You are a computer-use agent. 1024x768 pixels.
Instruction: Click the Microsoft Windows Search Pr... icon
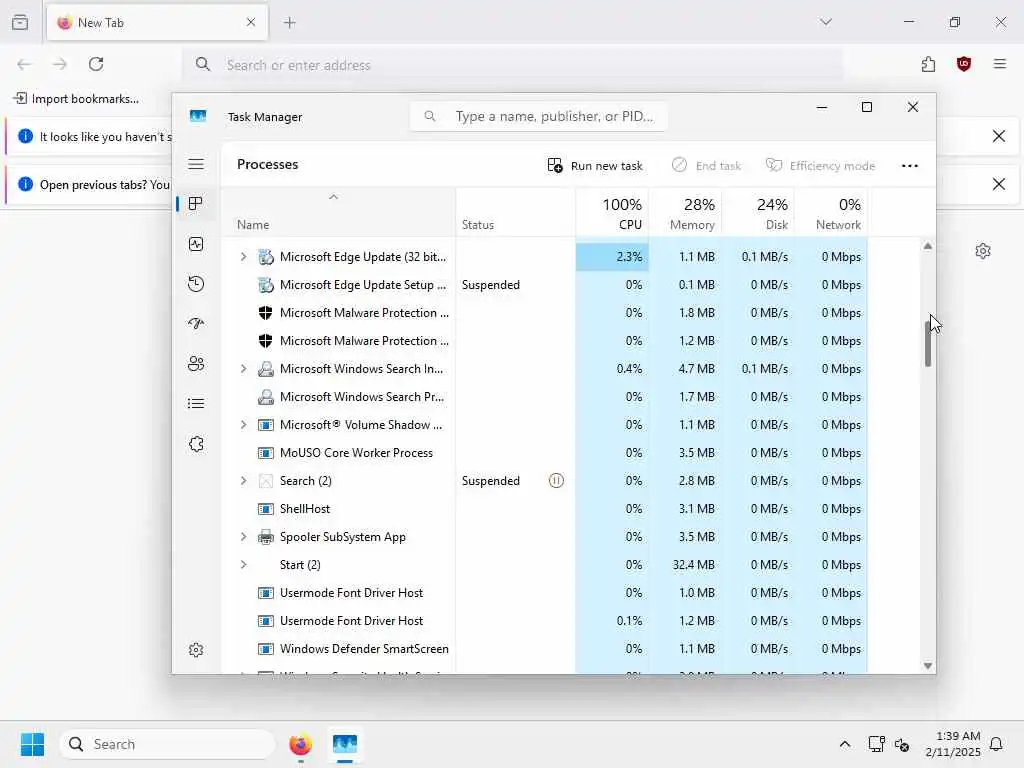click(x=265, y=397)
